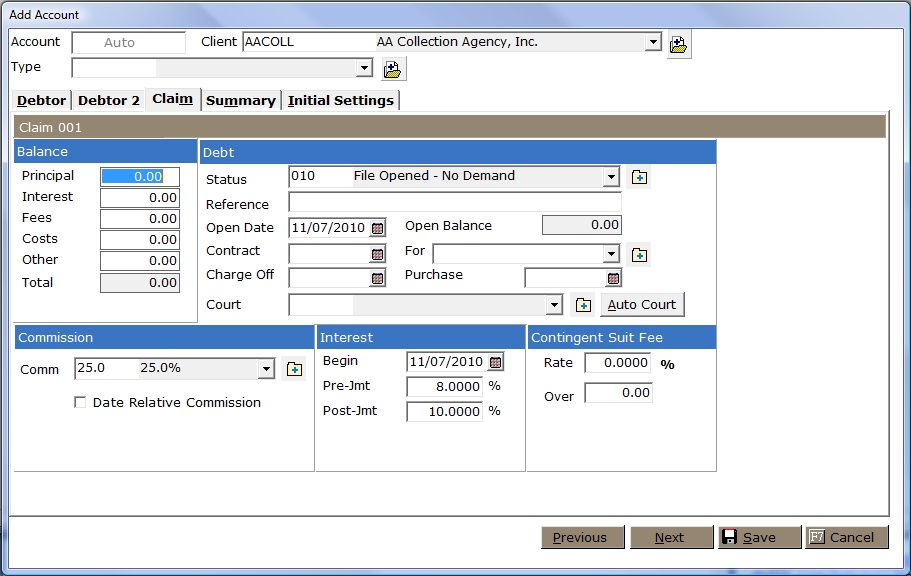Open the Interest Begin calendar picker
This screenshot has width=911, height=576.
click(x=495, y=363)
